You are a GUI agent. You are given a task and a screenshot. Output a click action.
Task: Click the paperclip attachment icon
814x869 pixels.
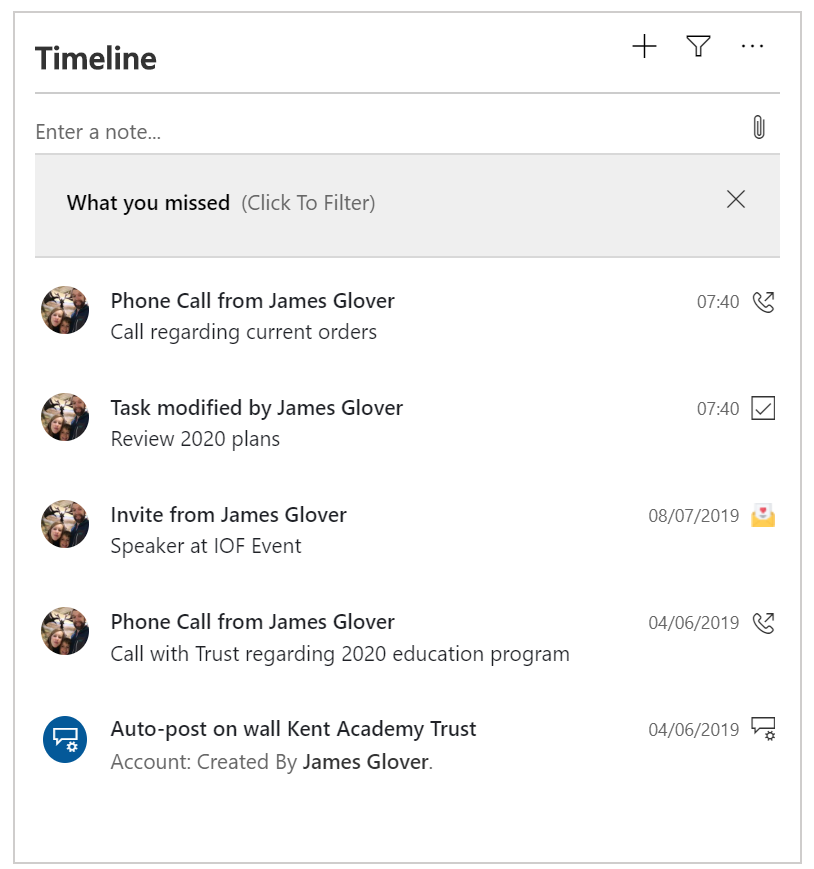tap(759, 127)
